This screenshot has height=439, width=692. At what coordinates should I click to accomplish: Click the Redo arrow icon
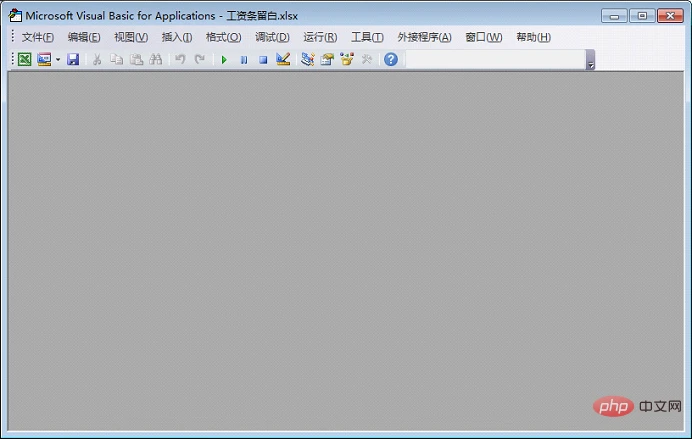(200, 59)
